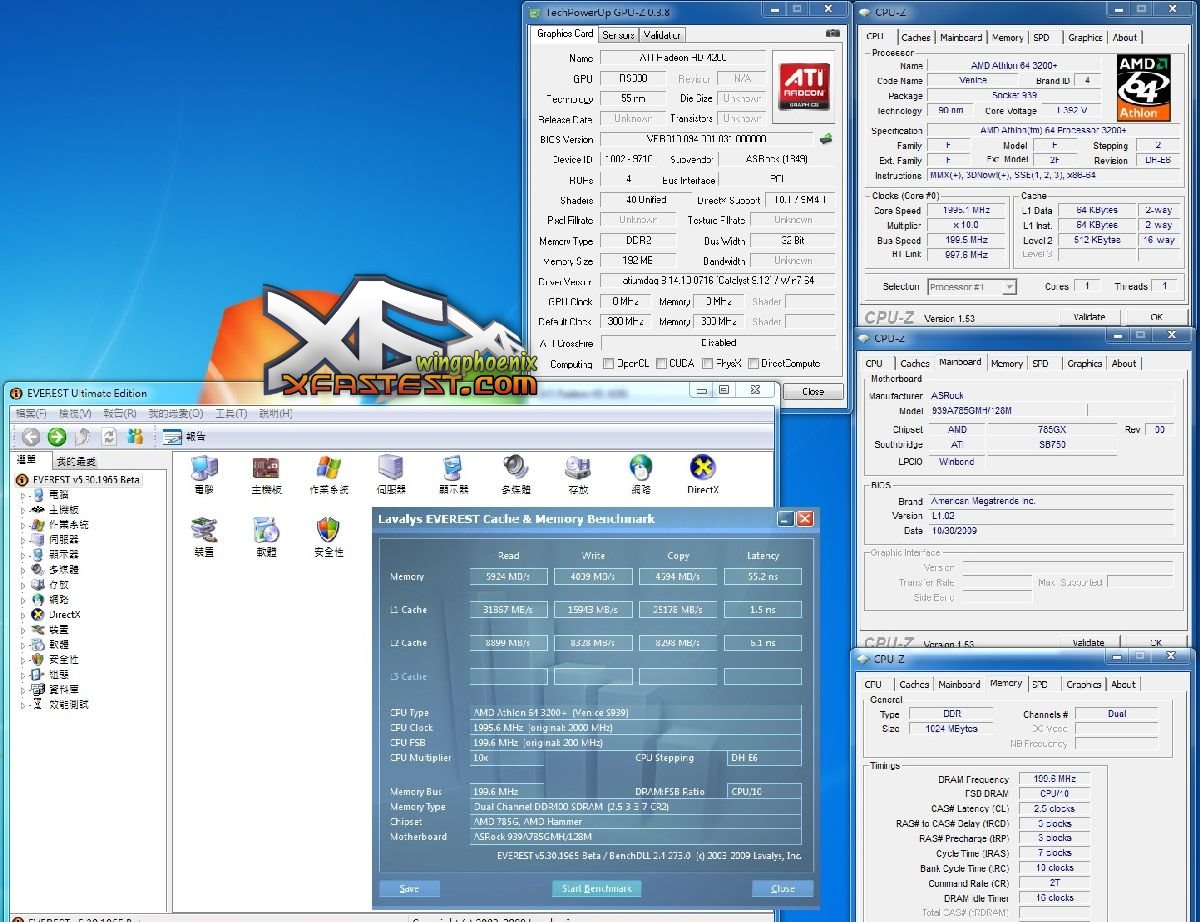Open the 網路 network icon in EVEREST's right pane

coord(641,468)
